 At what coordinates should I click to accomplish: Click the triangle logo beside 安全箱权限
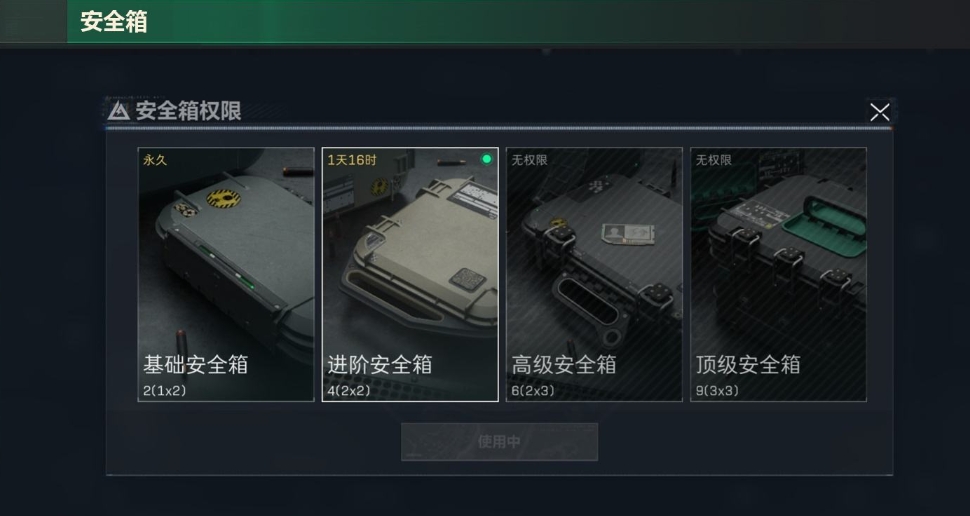pos(119,111)
